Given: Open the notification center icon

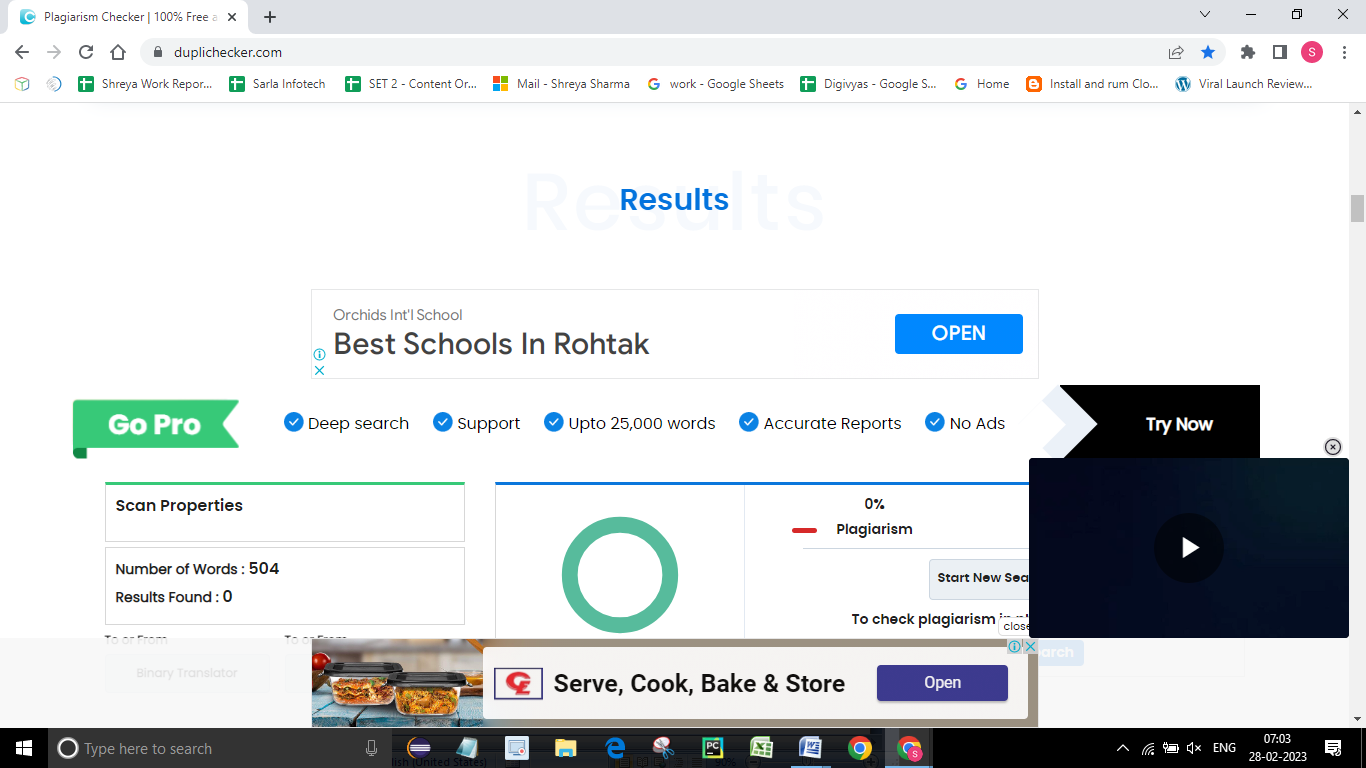Looking at the screenshot, I should [x=1332, y=748].
